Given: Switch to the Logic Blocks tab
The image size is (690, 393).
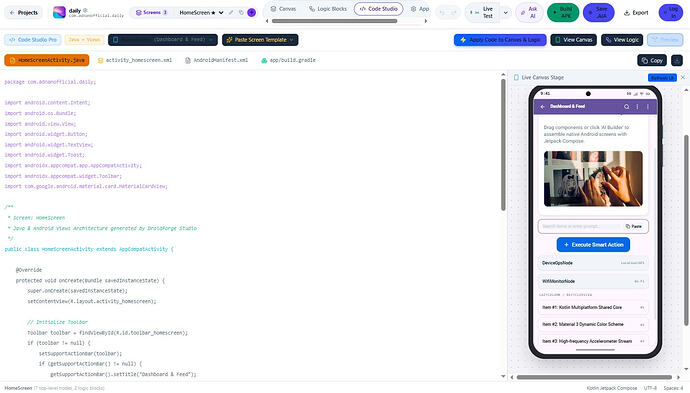Looking at the screenshot, I should pos(328,9).
